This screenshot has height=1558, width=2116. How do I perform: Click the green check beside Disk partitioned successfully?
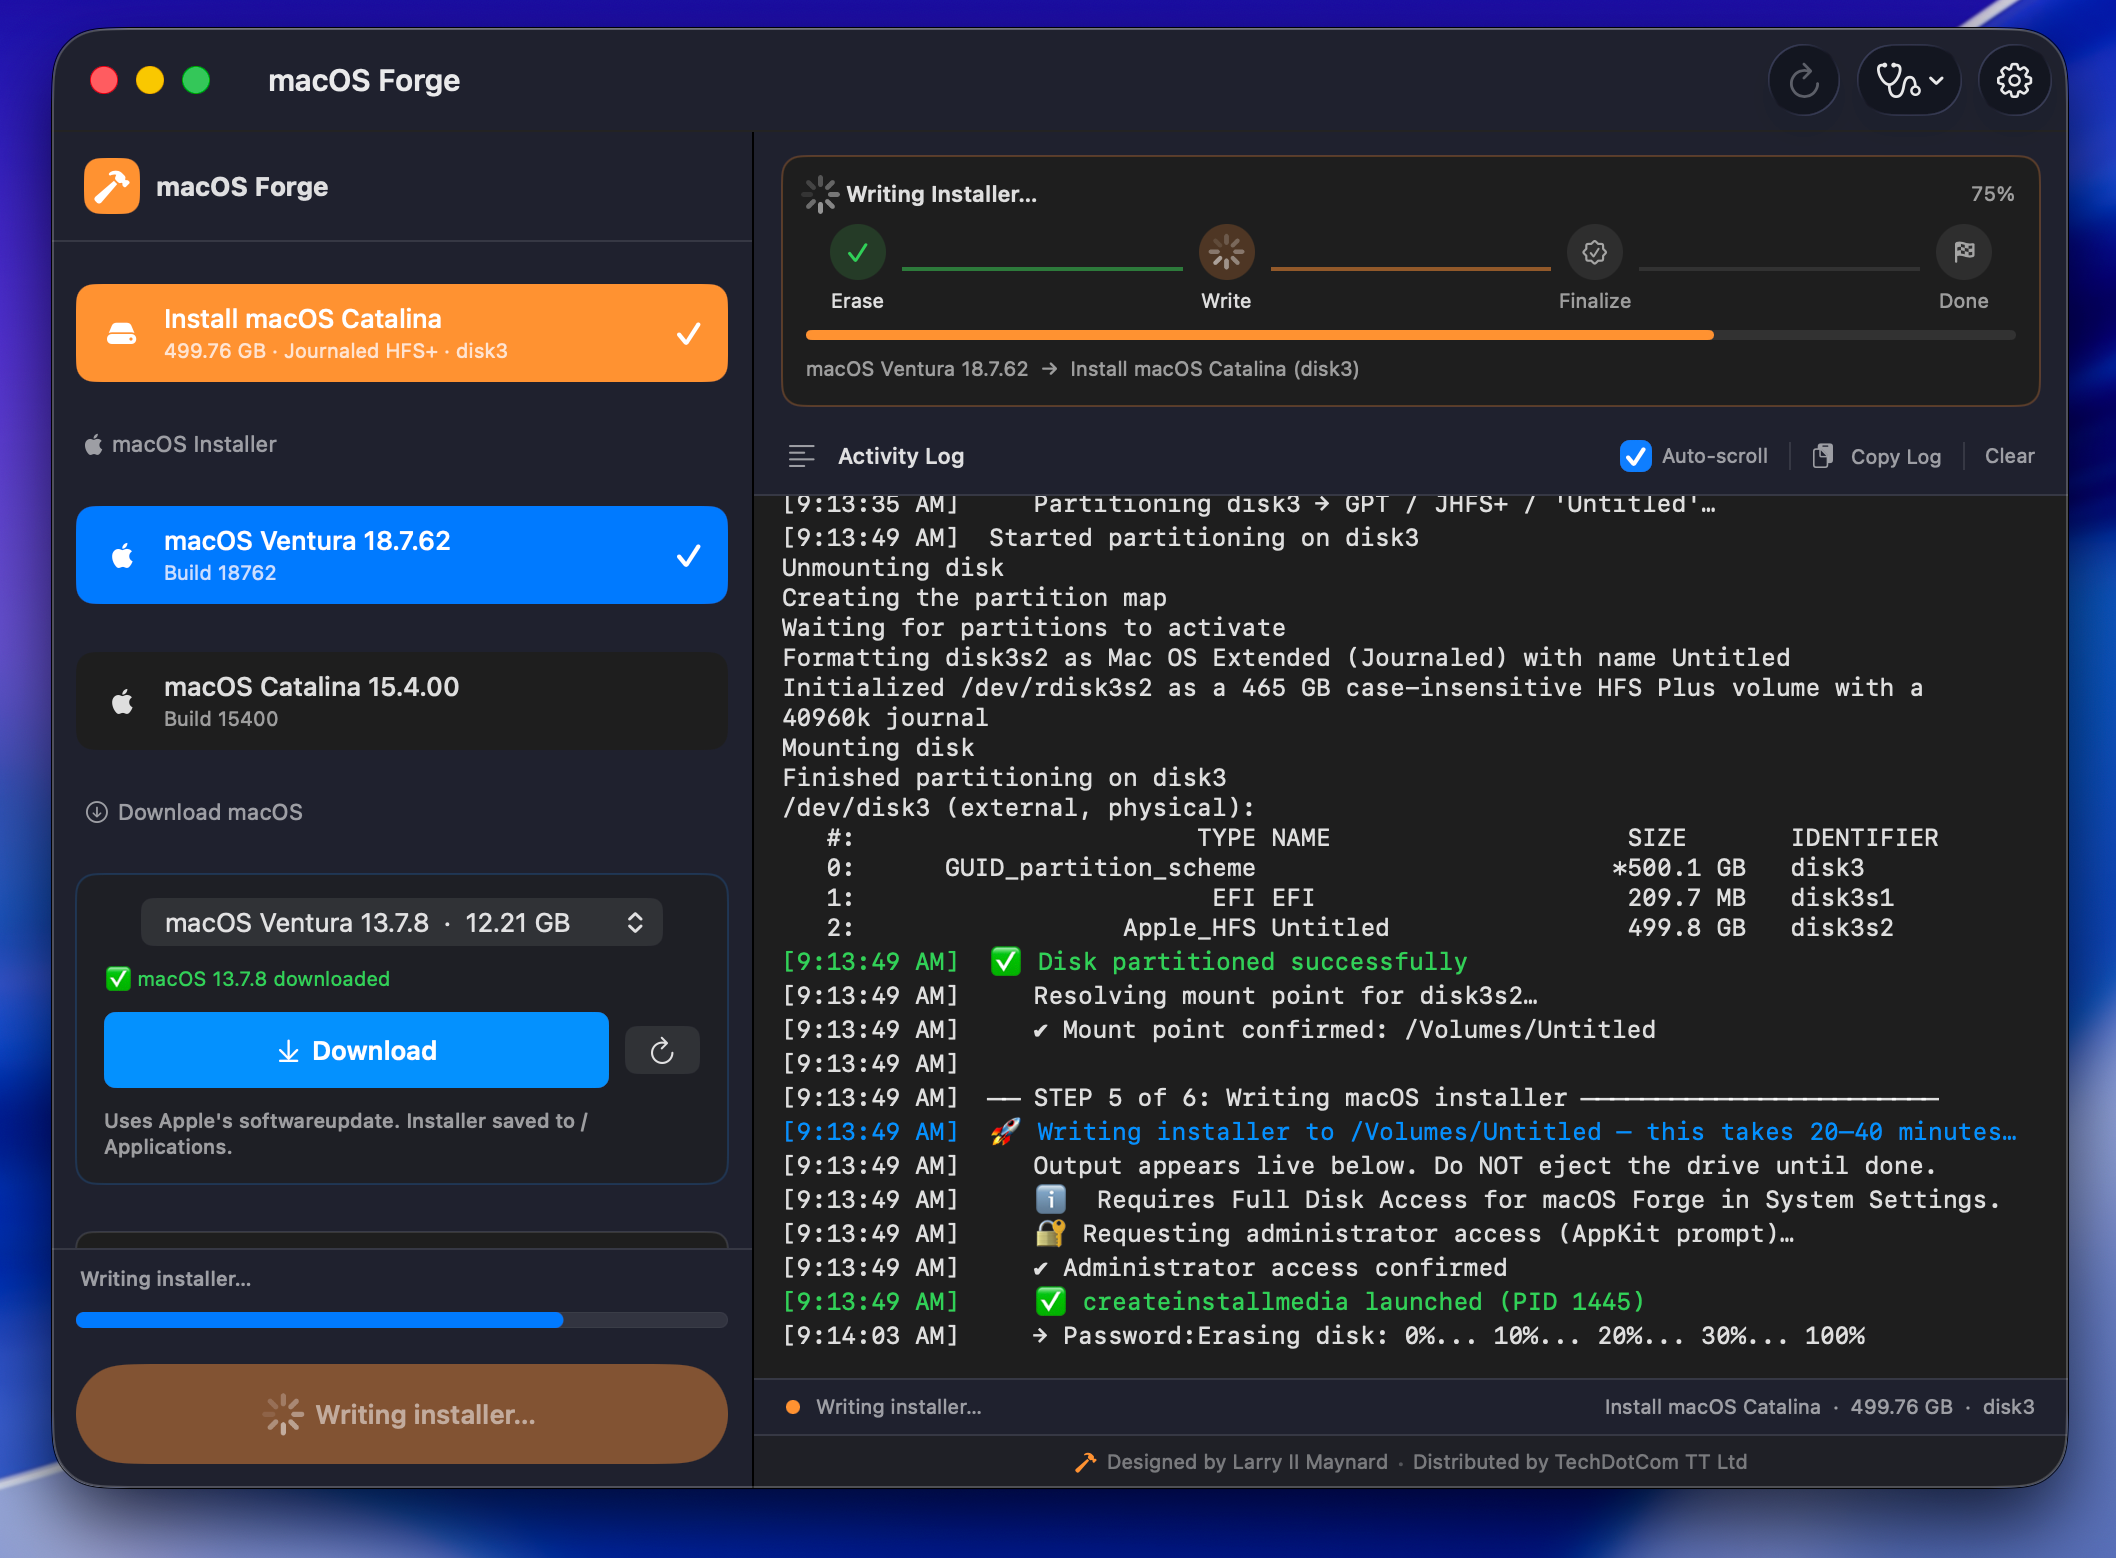coord(1005,961)
